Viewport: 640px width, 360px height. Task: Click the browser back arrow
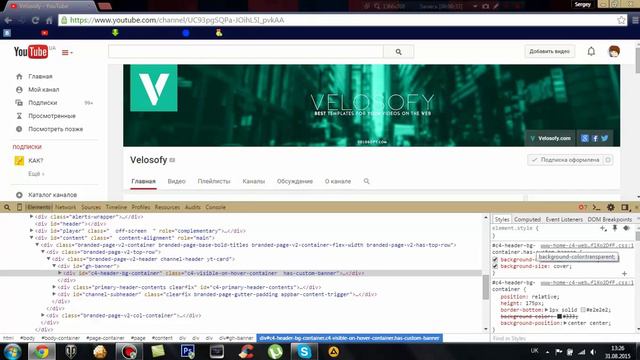coord(8,20)
